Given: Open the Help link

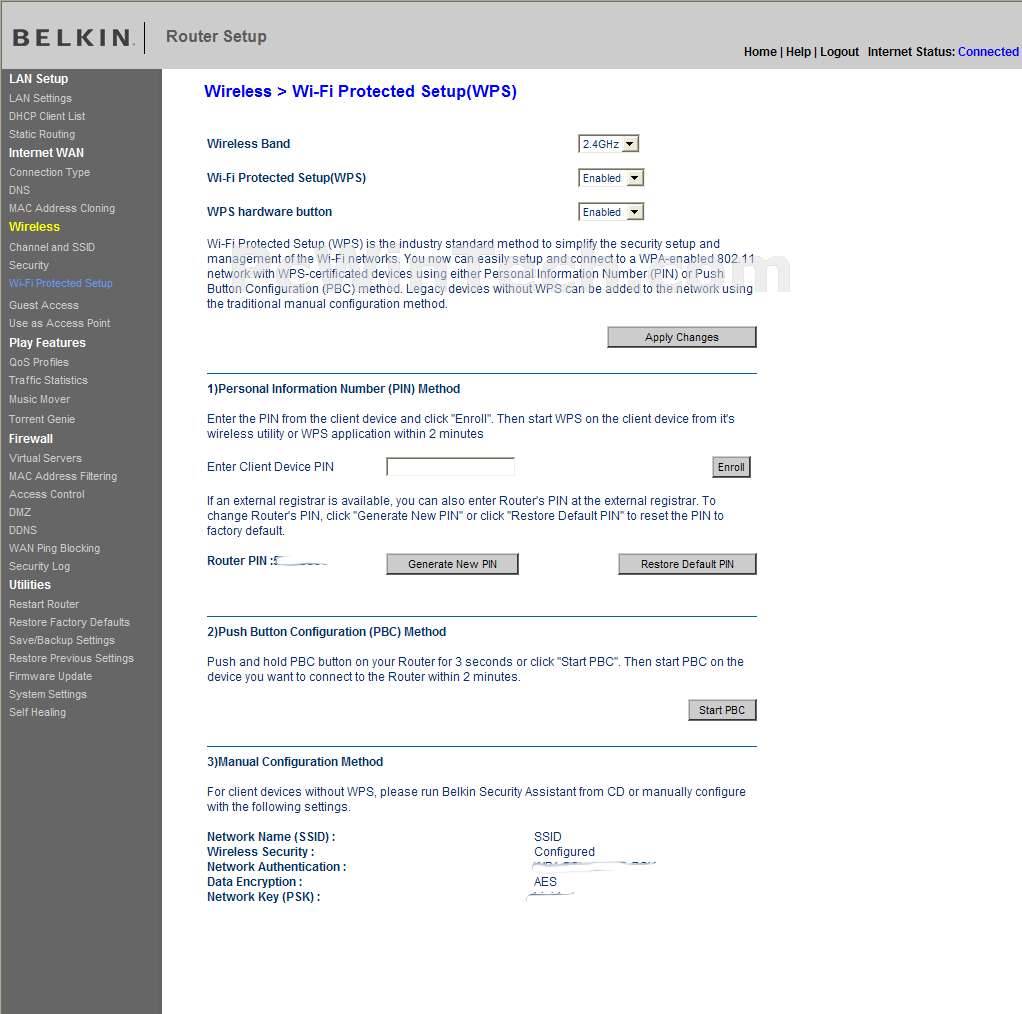Looking at the screenshot, I should 798,51.
